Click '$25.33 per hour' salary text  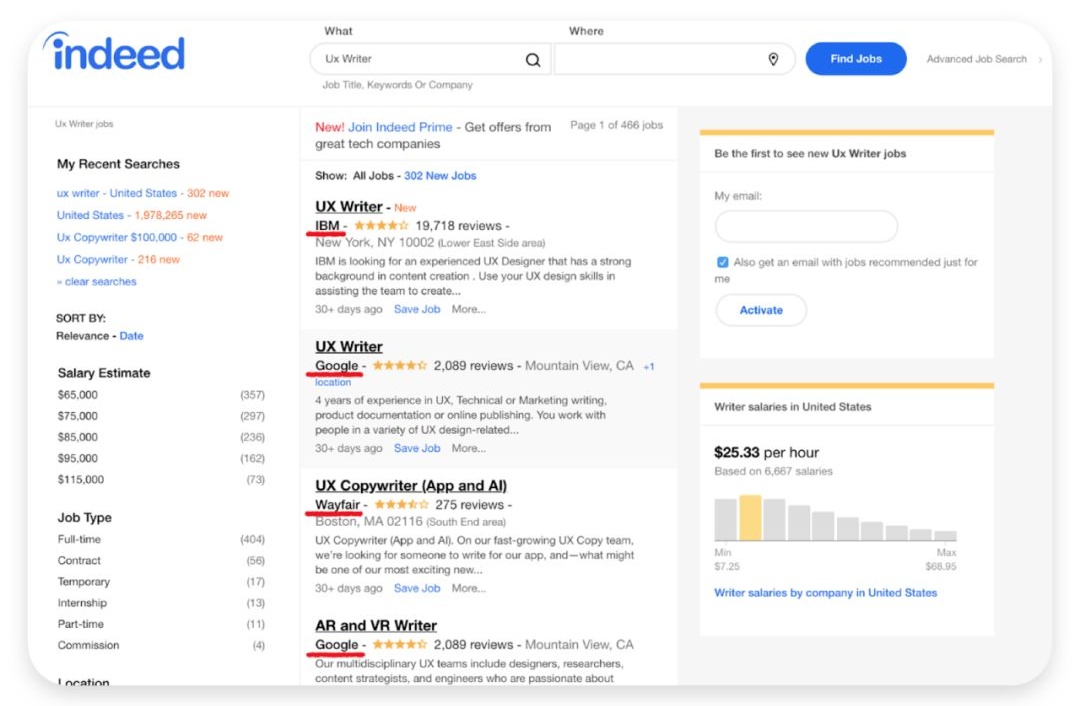[x=767, y=453]
